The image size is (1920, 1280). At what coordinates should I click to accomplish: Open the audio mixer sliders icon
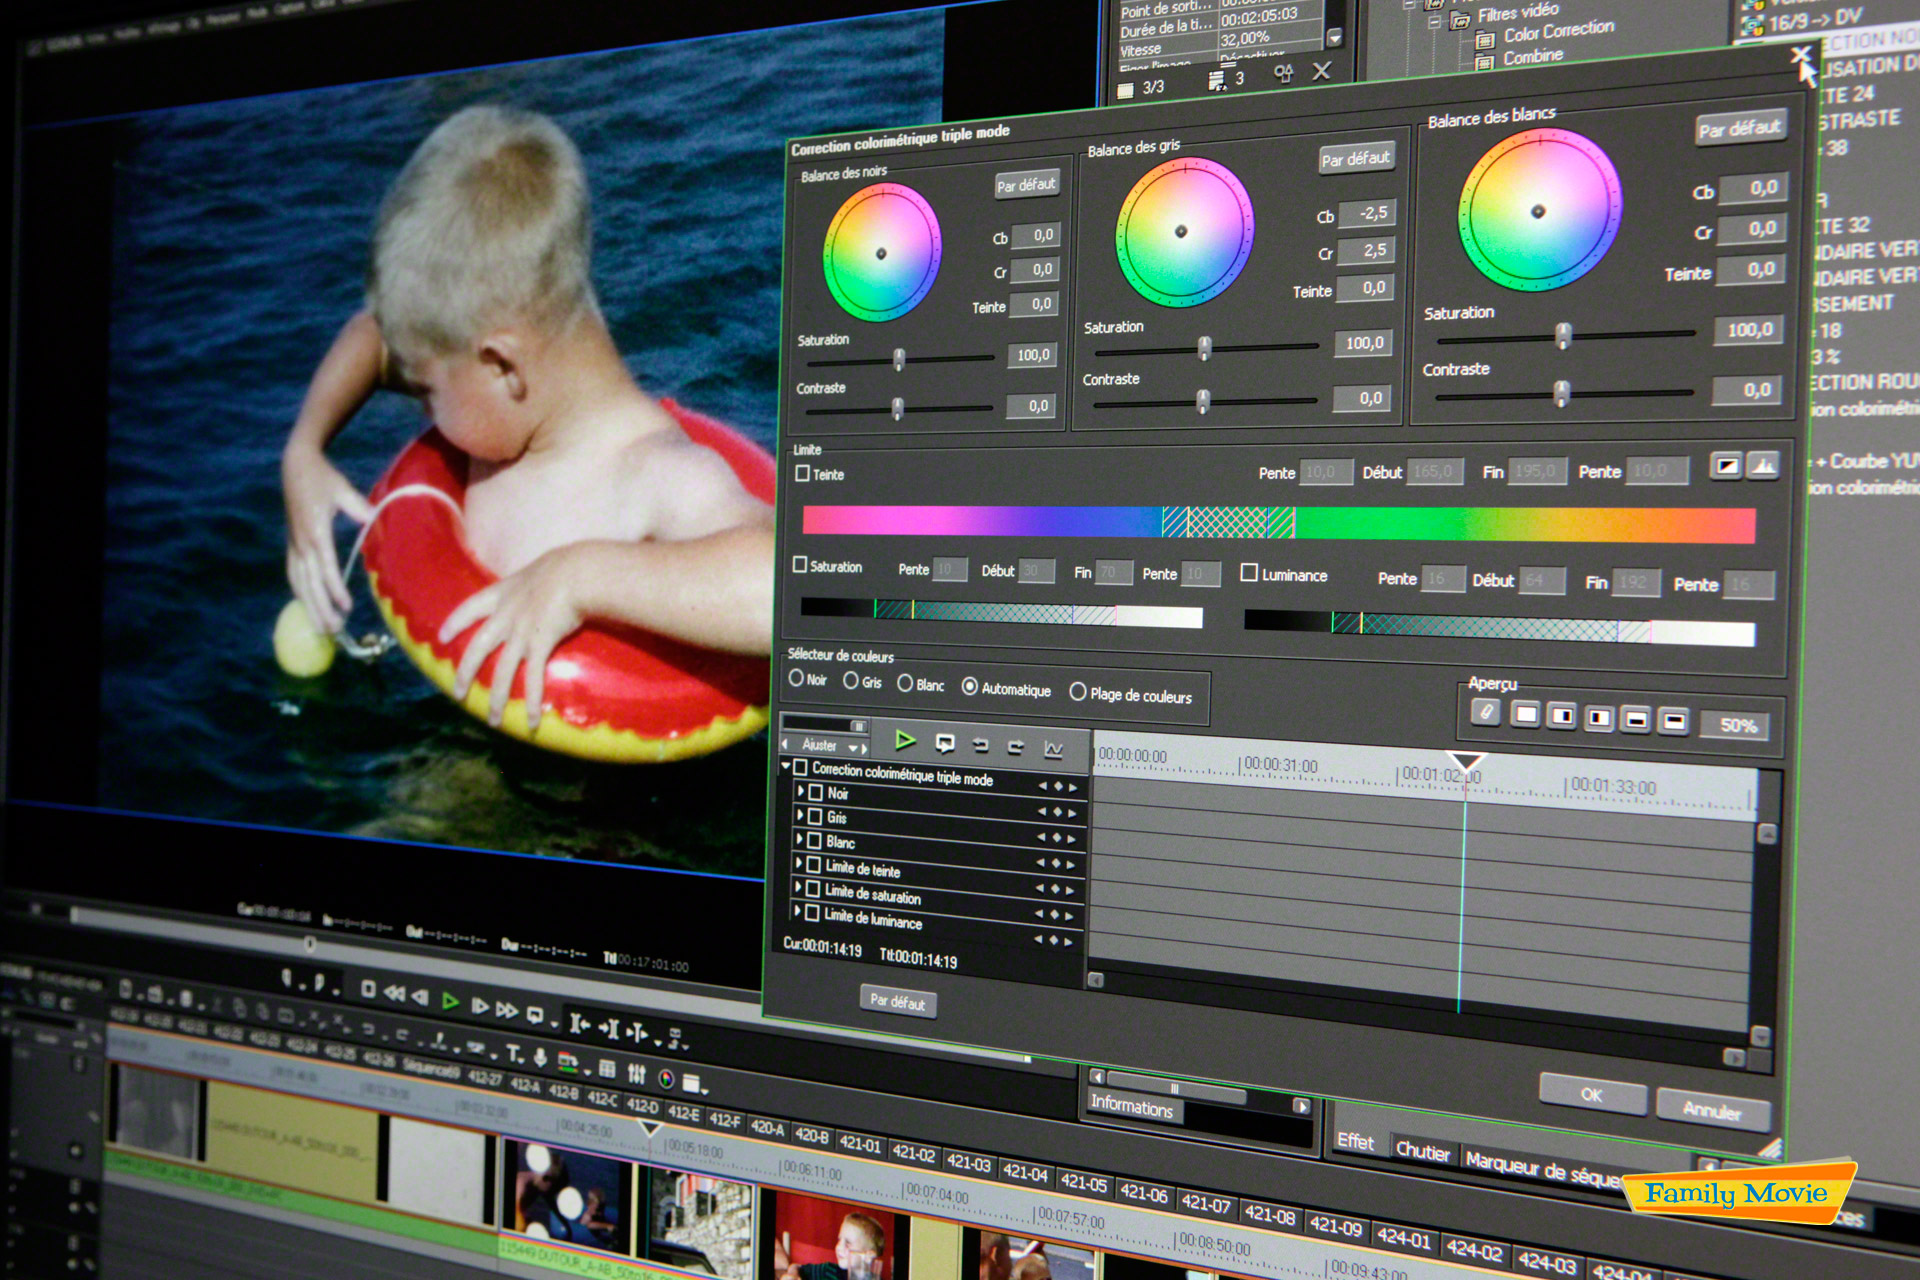636,1073
